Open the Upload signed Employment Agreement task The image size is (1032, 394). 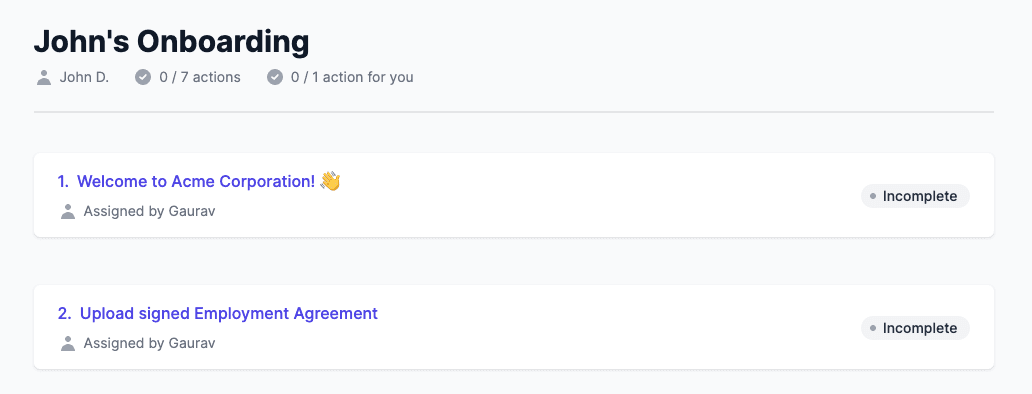[x=228, y=314]
